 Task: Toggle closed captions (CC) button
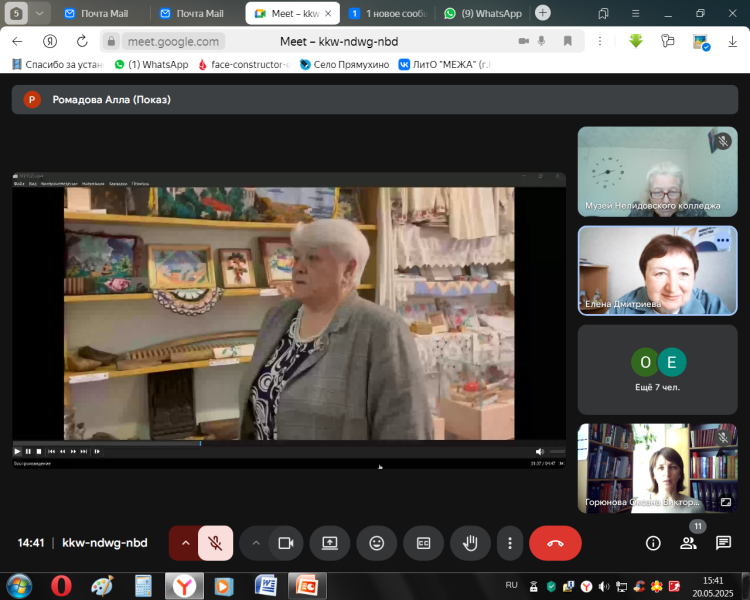(423, 543)
